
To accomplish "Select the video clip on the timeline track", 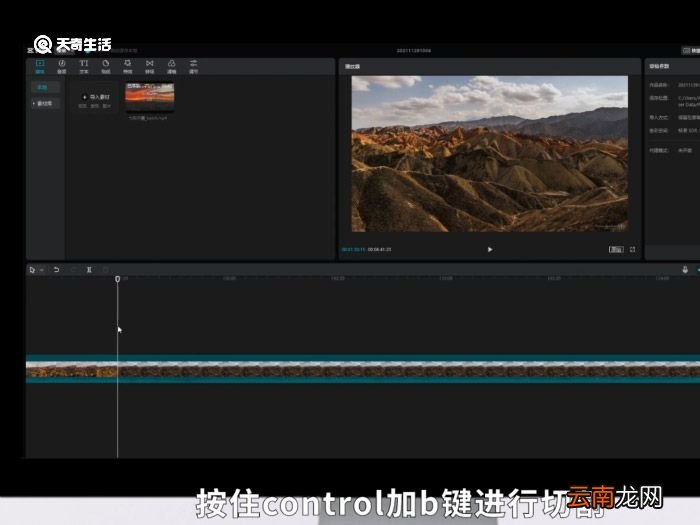I will tap(362, 369).
